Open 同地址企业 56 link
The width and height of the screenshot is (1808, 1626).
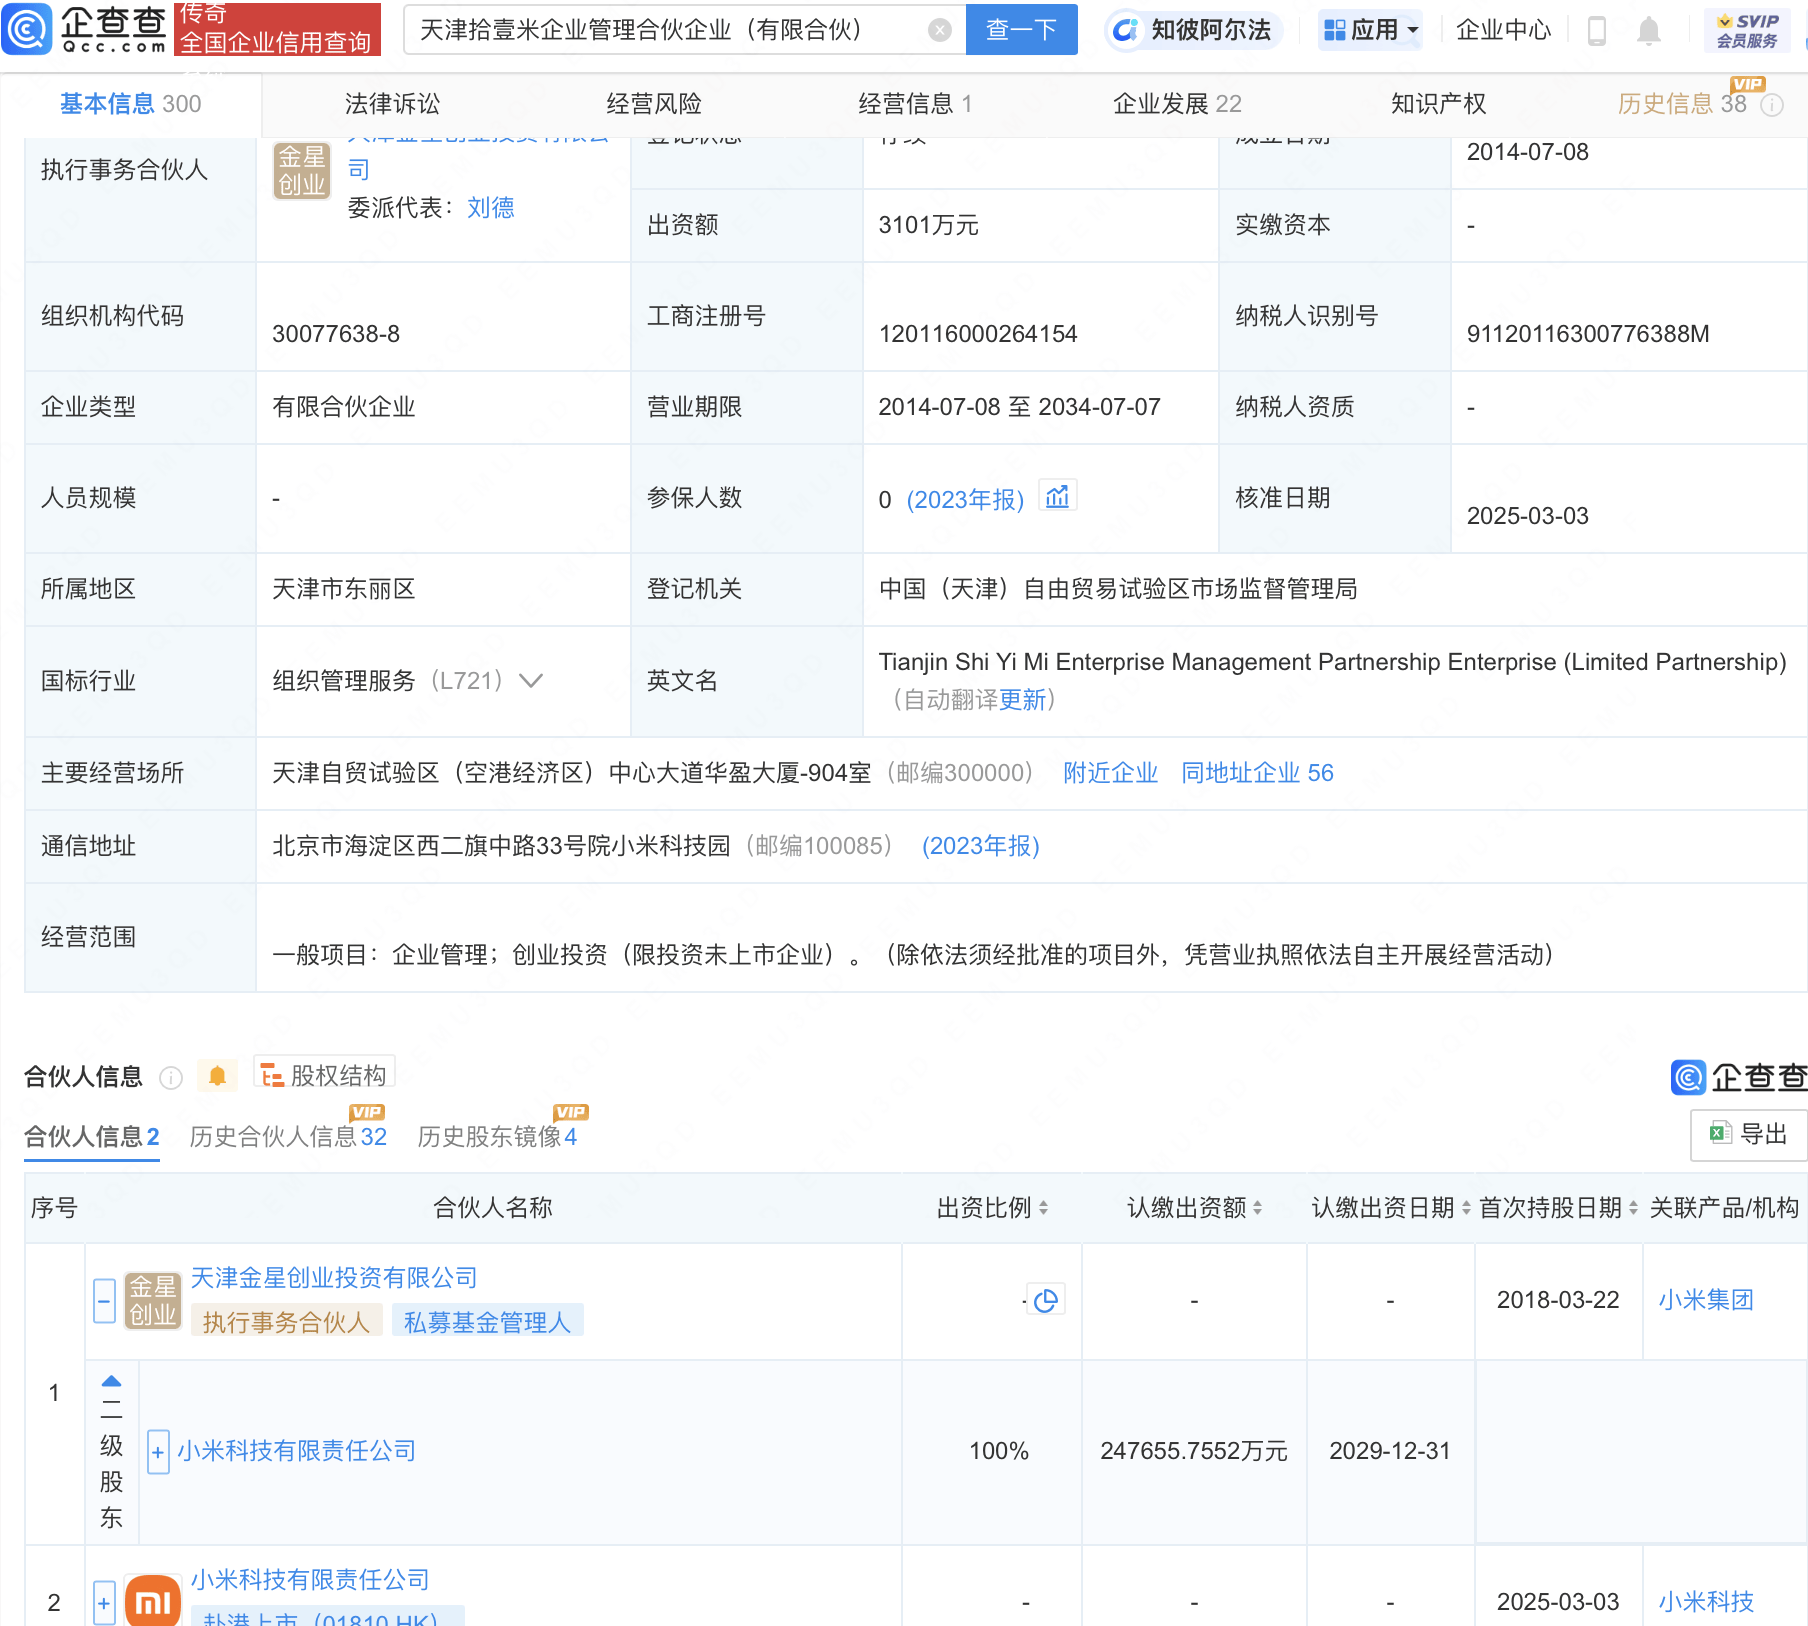tap(1257, 773)
